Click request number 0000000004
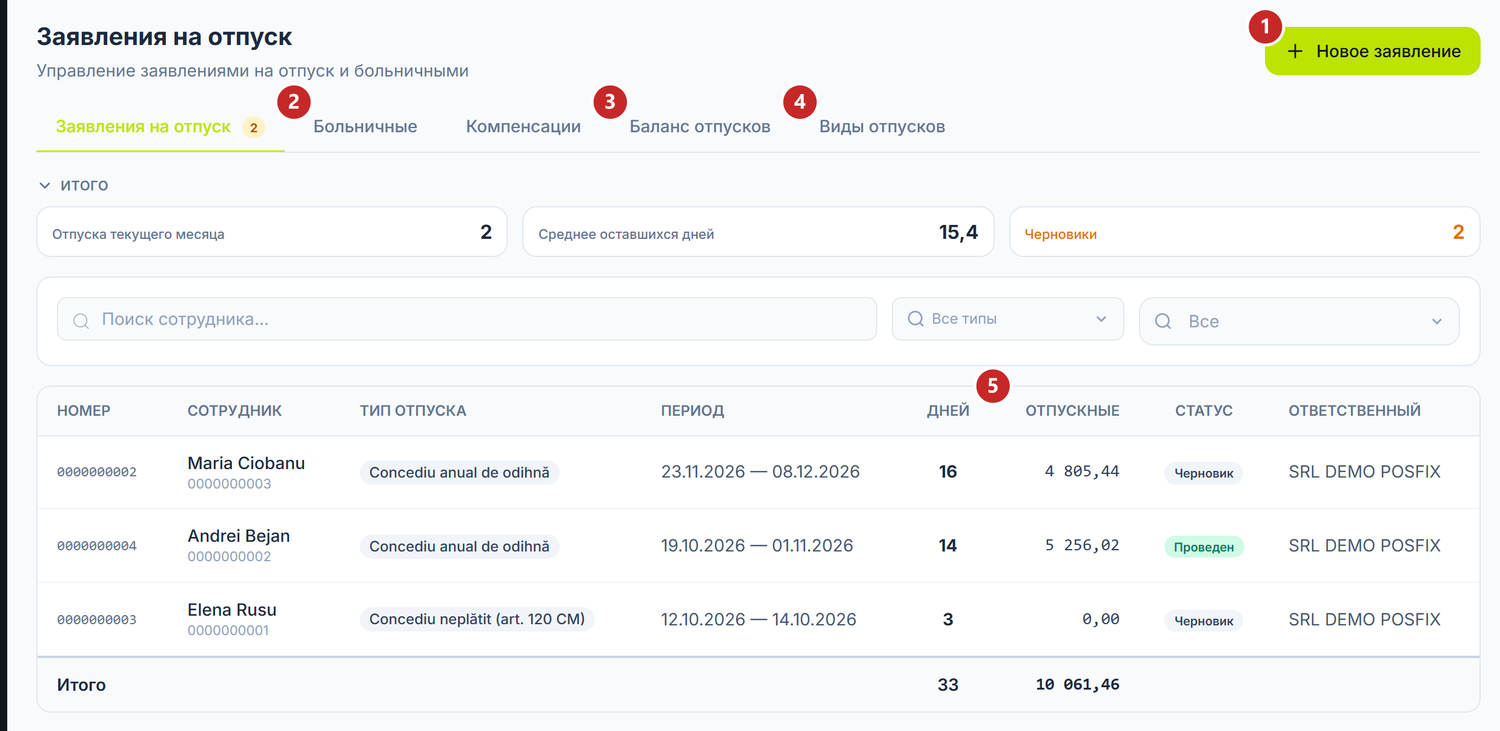 pos(97,546)
